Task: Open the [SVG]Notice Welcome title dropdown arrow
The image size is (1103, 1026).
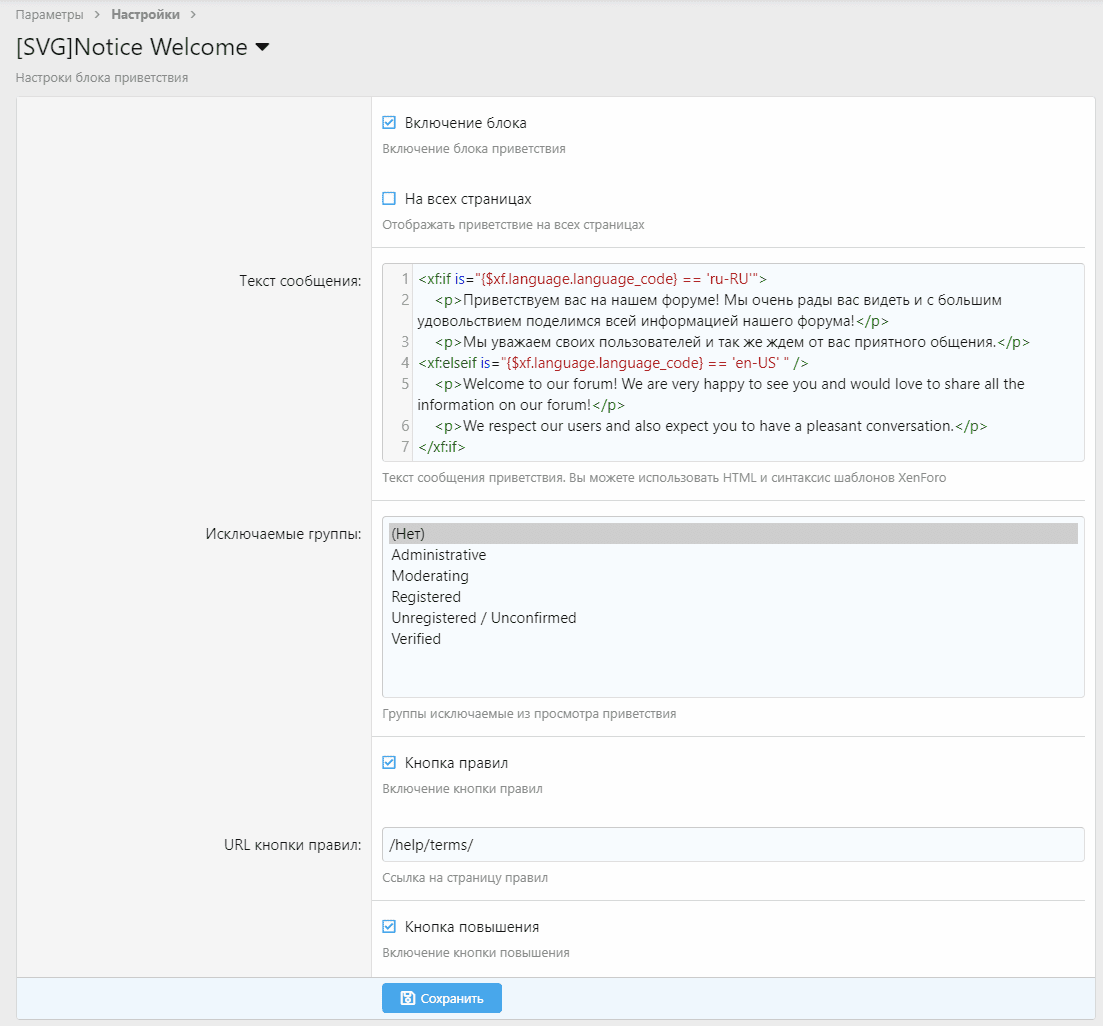Action: click(x=263, y=47)
